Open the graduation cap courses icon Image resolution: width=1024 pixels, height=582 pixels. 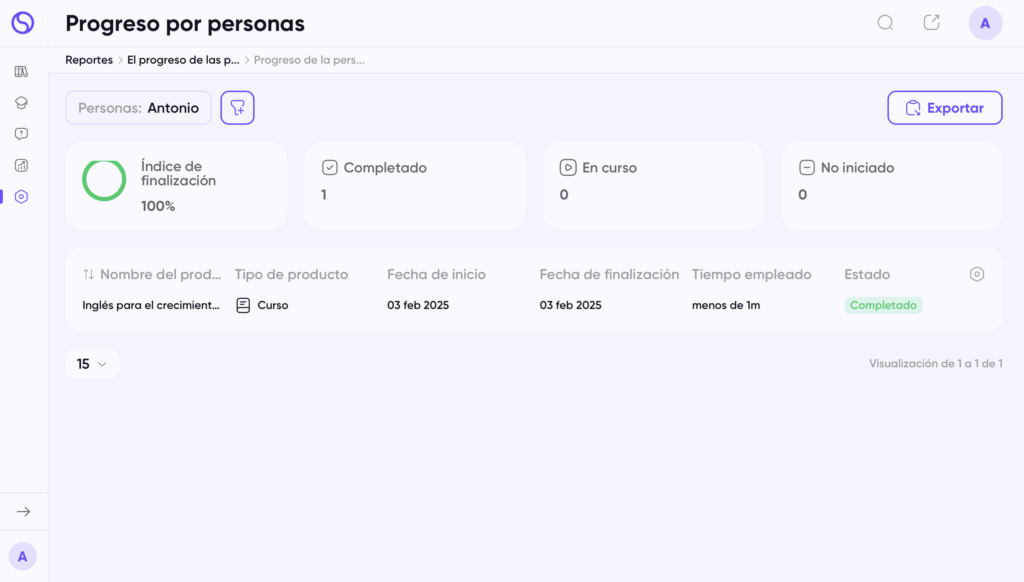[22, 103]
